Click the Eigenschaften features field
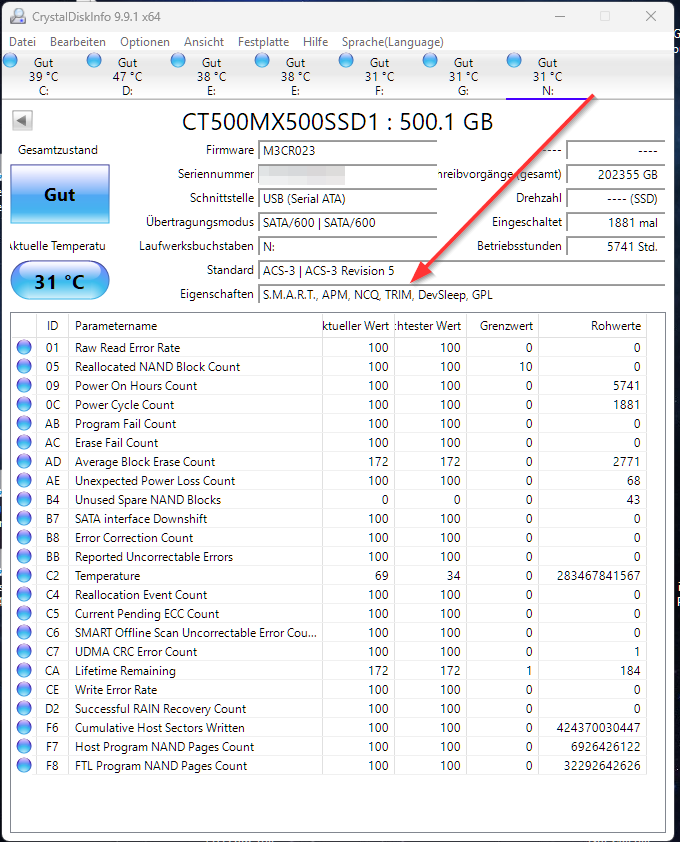The width and height of the screenshot is (680, 842). (x=461, y=295)
